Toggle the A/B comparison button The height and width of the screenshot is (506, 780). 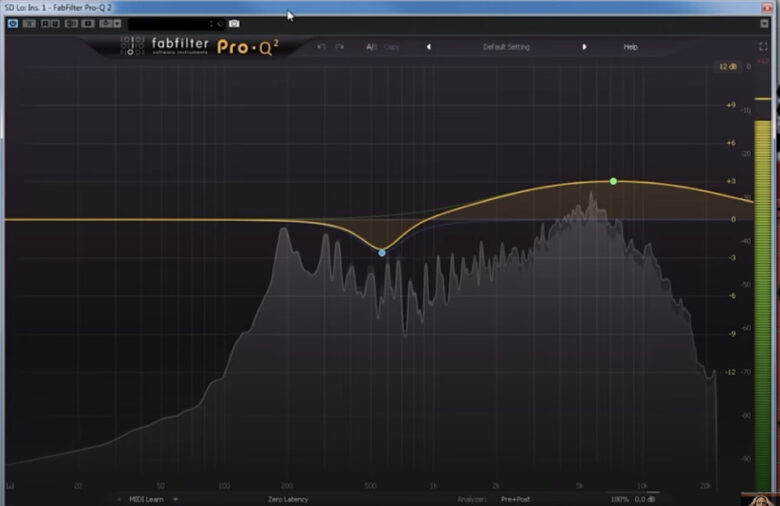click(x=371, y=47)
